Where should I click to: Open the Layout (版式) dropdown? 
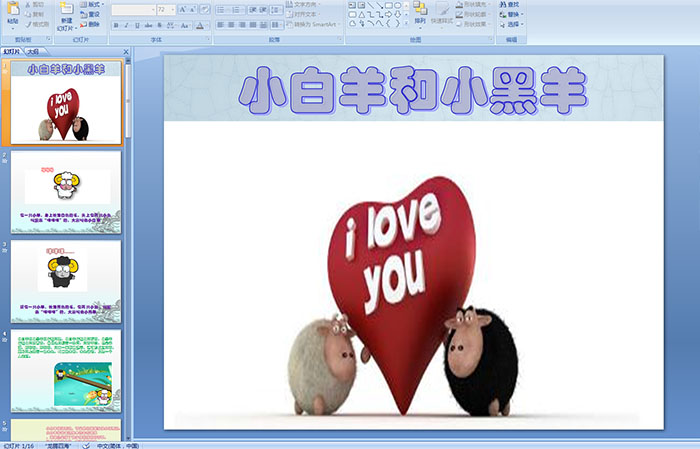[x=92, y=4]
